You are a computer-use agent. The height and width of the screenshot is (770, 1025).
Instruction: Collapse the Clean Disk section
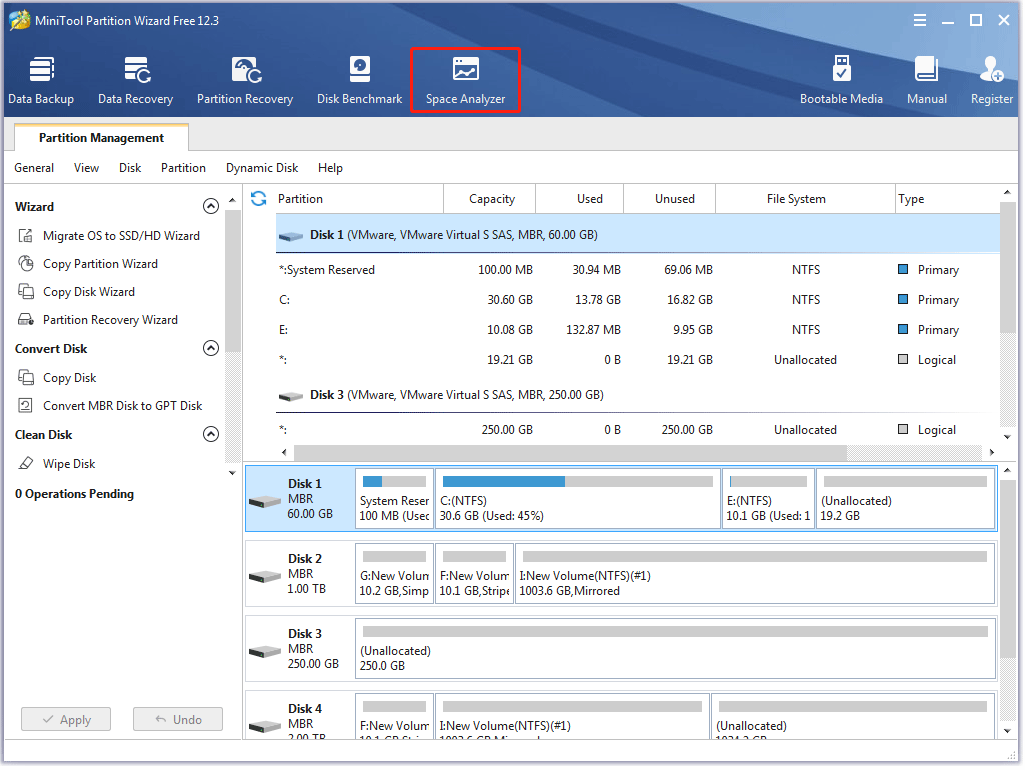coord(211,435)
